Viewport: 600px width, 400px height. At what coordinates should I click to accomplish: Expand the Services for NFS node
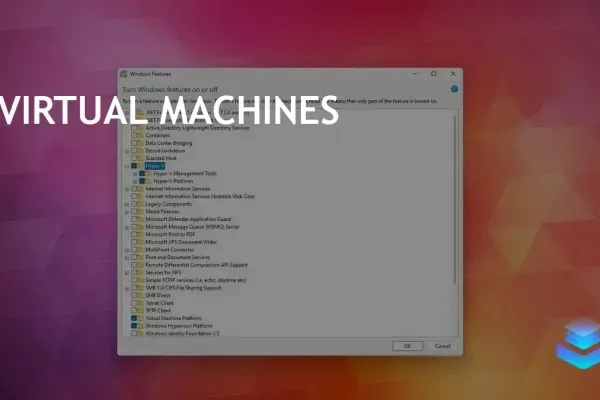click(x=127, y=273)
